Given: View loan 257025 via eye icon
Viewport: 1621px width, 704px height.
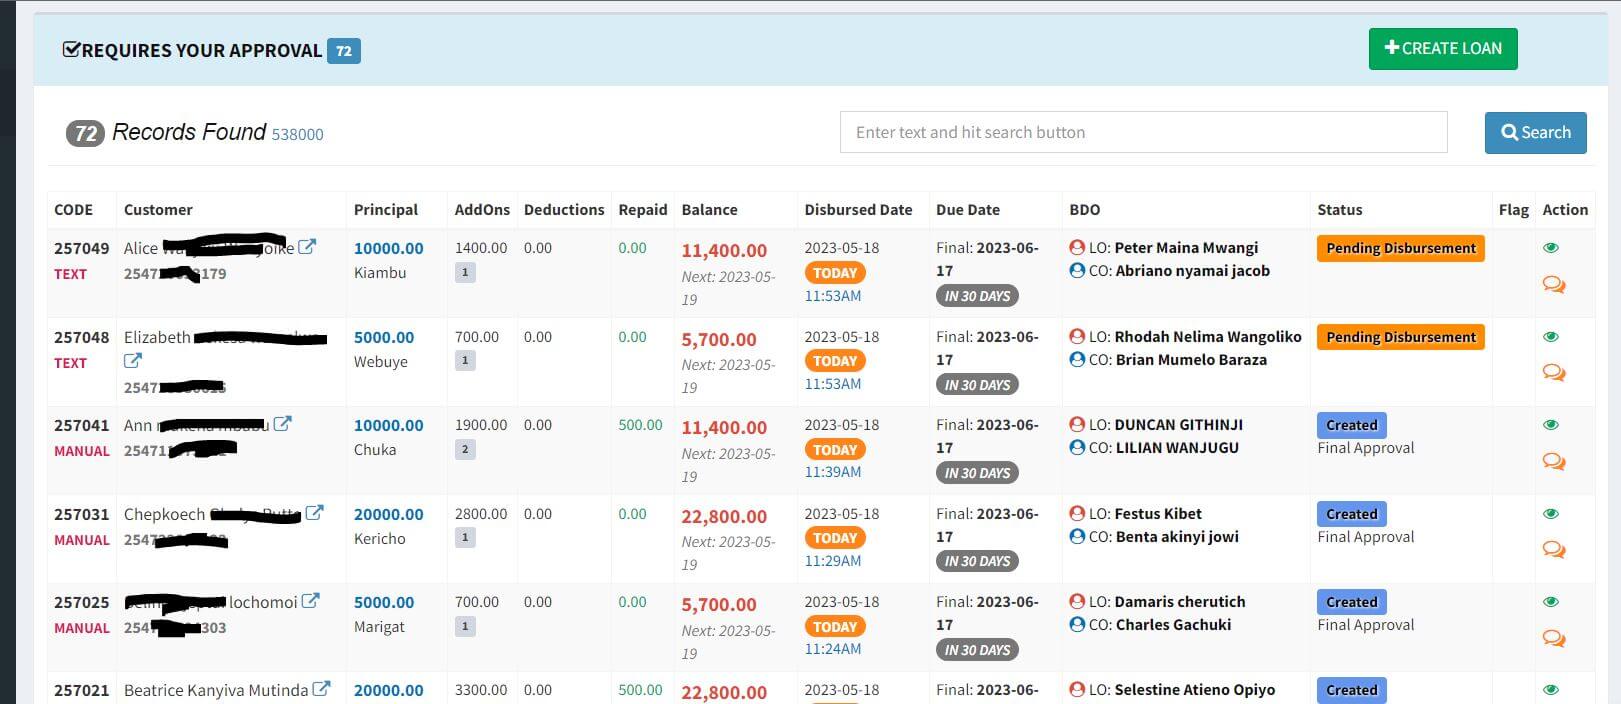Looking at the screenshot, I should [1551, 602].
